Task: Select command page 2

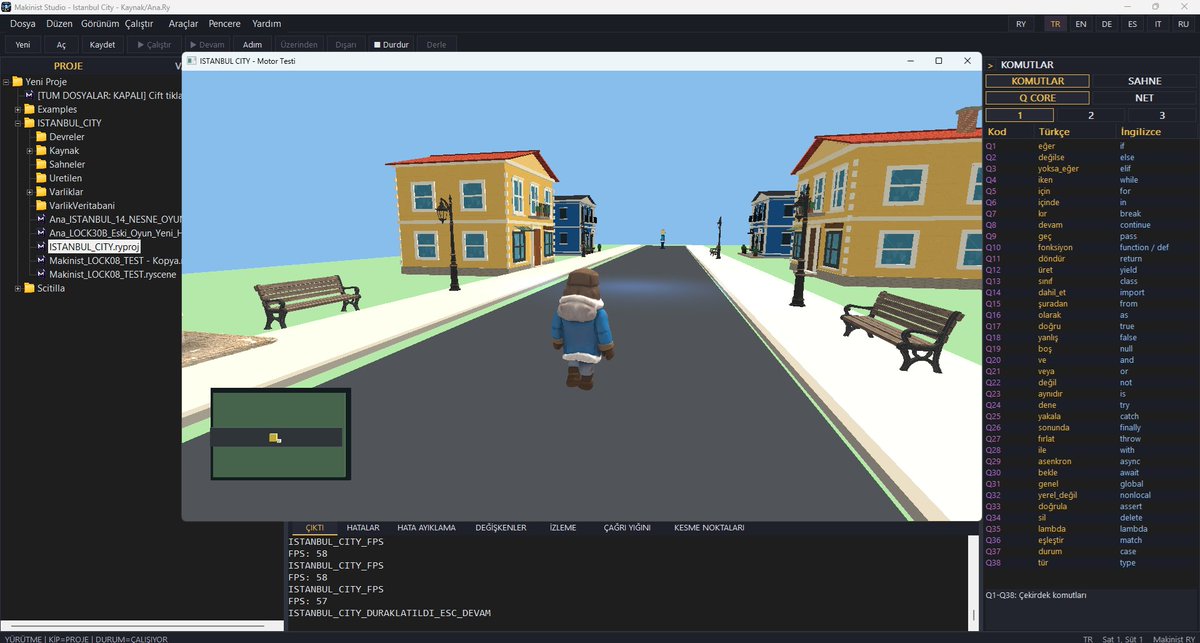Action: tap(1091, 115)
